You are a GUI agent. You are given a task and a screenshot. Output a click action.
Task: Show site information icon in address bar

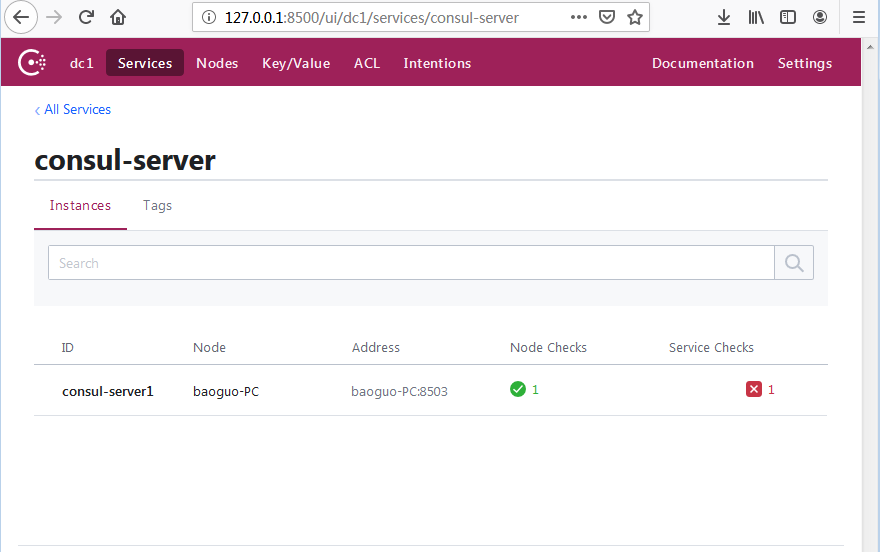click(x=209, y=17)
